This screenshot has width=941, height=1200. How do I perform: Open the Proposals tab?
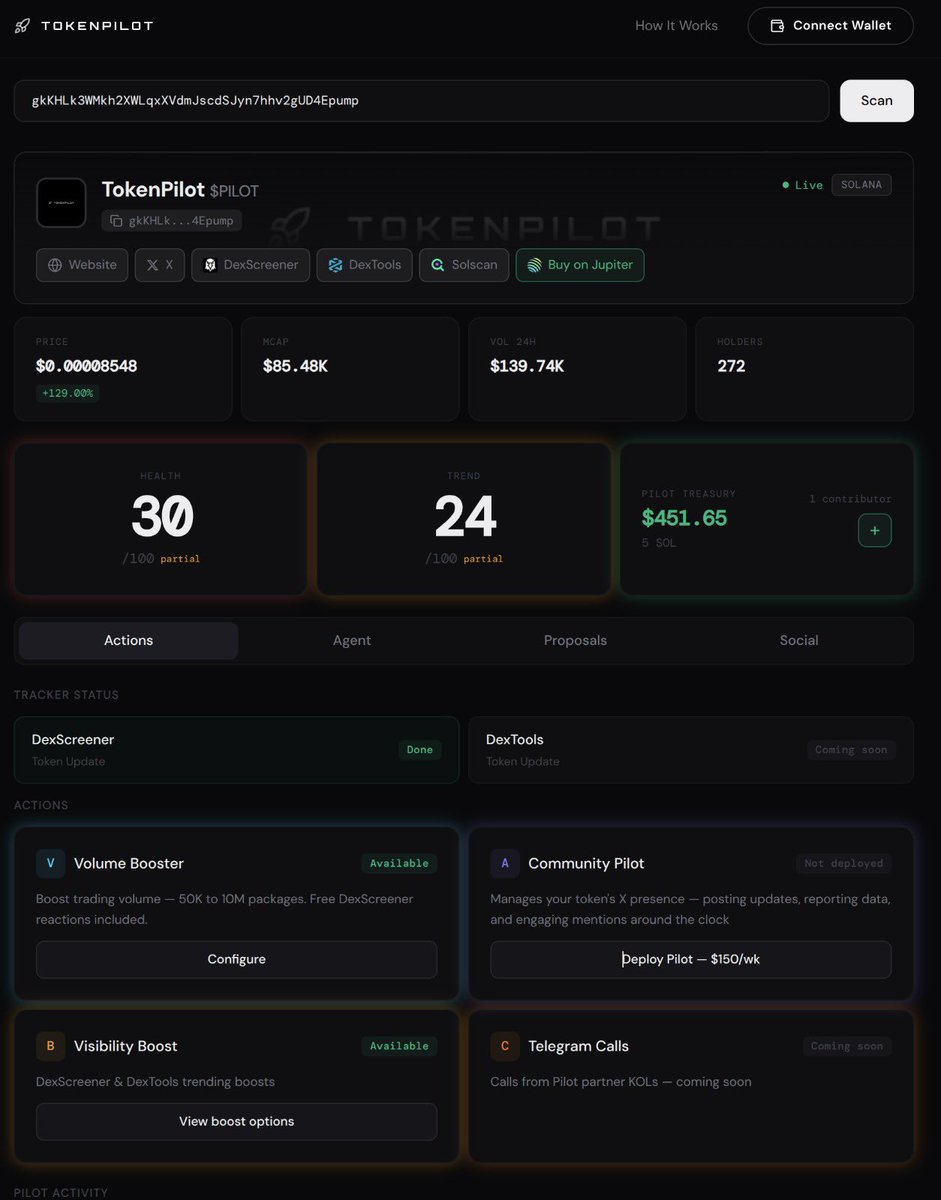pyautogui.click(x=575, y=641)
